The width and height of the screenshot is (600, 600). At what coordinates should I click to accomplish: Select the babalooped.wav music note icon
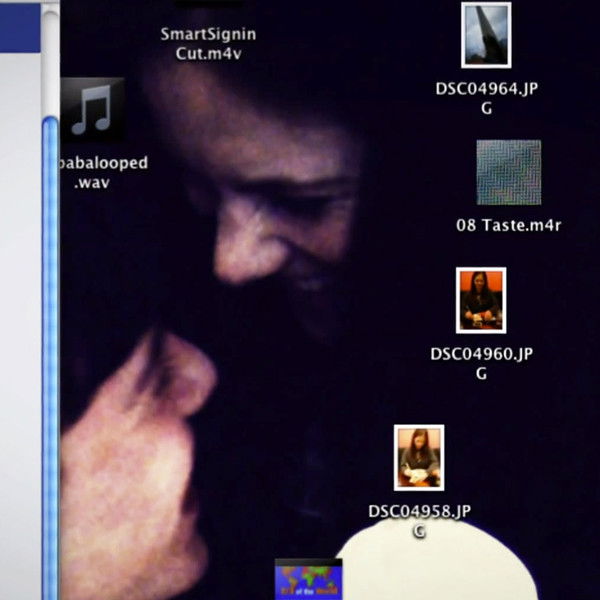(93, 110)
